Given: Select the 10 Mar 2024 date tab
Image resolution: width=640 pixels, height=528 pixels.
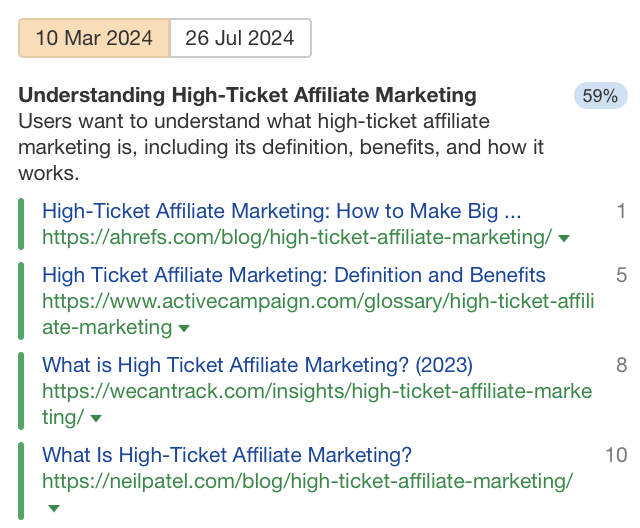Looking at the screenshot, I should (x=94, y=39).
